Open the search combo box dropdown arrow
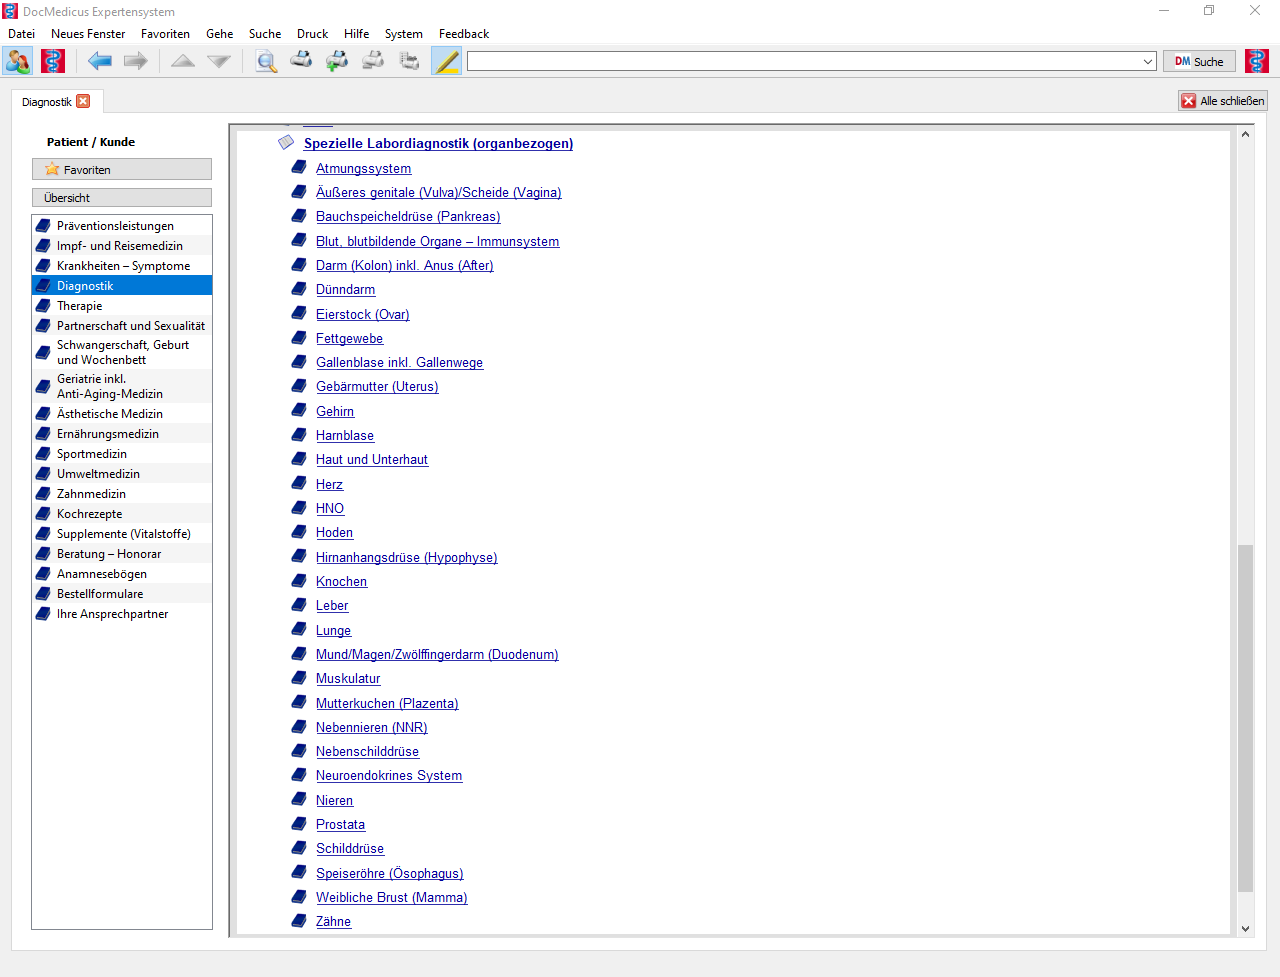Viewport: 1280px width, 977px height. [1148, 61]
